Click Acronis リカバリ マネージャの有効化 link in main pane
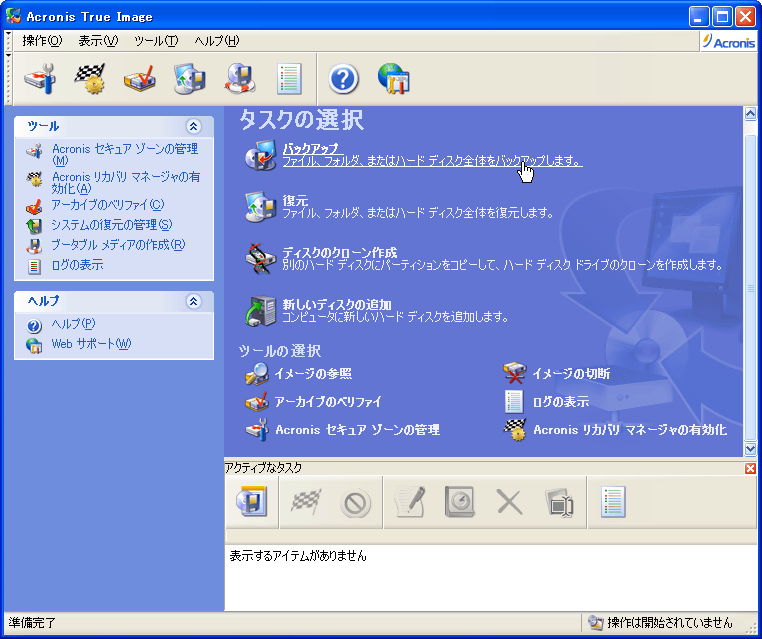The height and width of the screenshot is (639, 762). click(630, 430)
